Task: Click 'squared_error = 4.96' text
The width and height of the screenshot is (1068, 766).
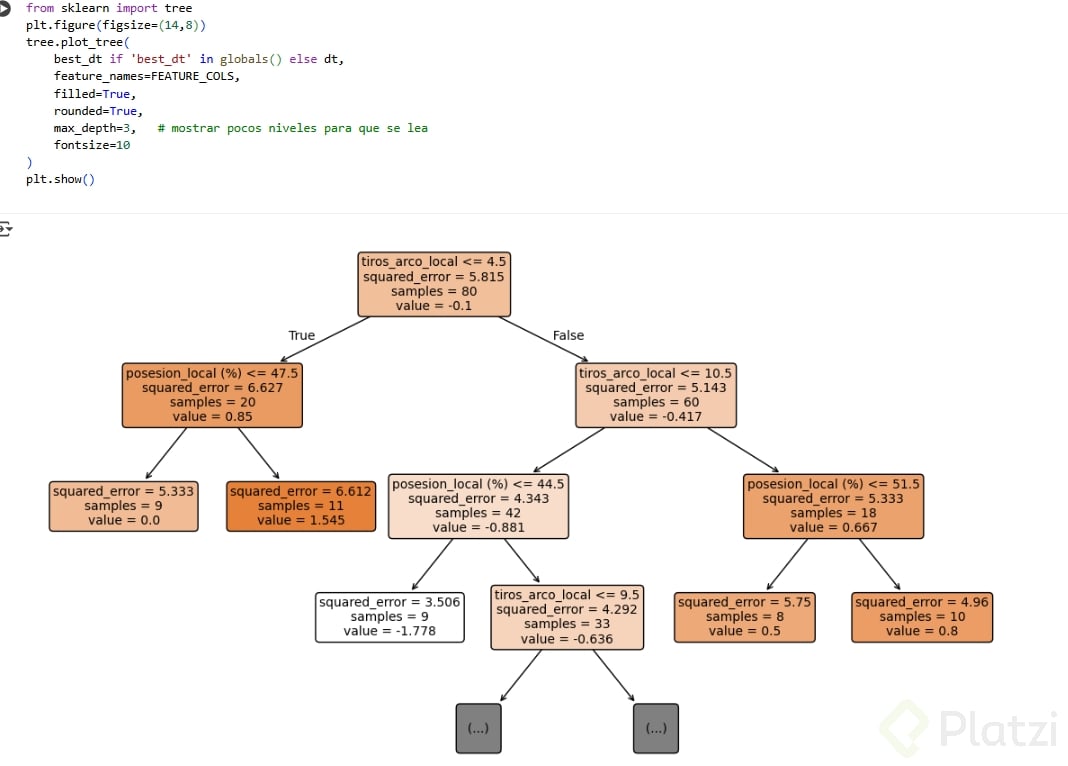Action: (922, 602)
